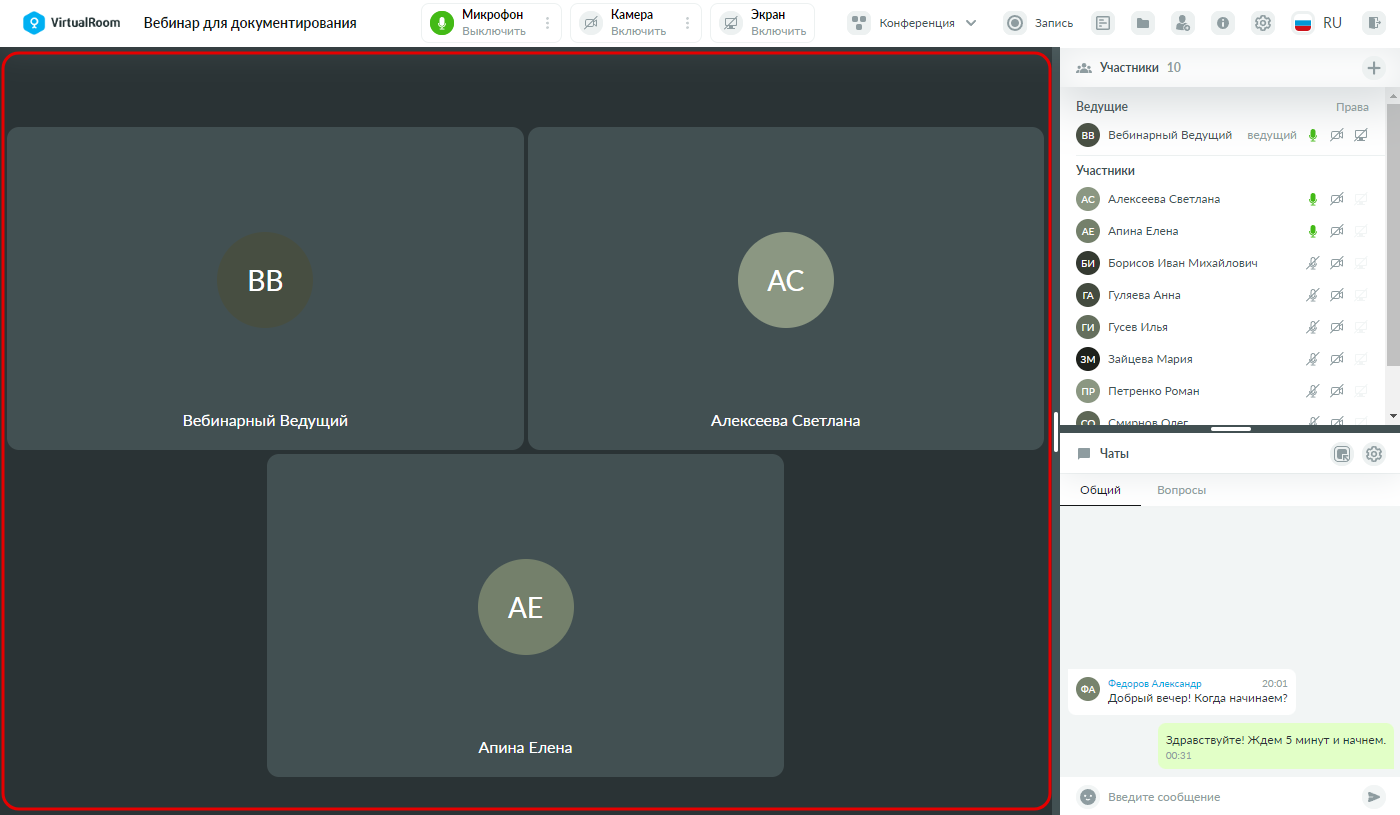Add participant with the plus icon
Image resolution: width=1400 pixels, height=815 pixels.
click(x=1374, y=68)
